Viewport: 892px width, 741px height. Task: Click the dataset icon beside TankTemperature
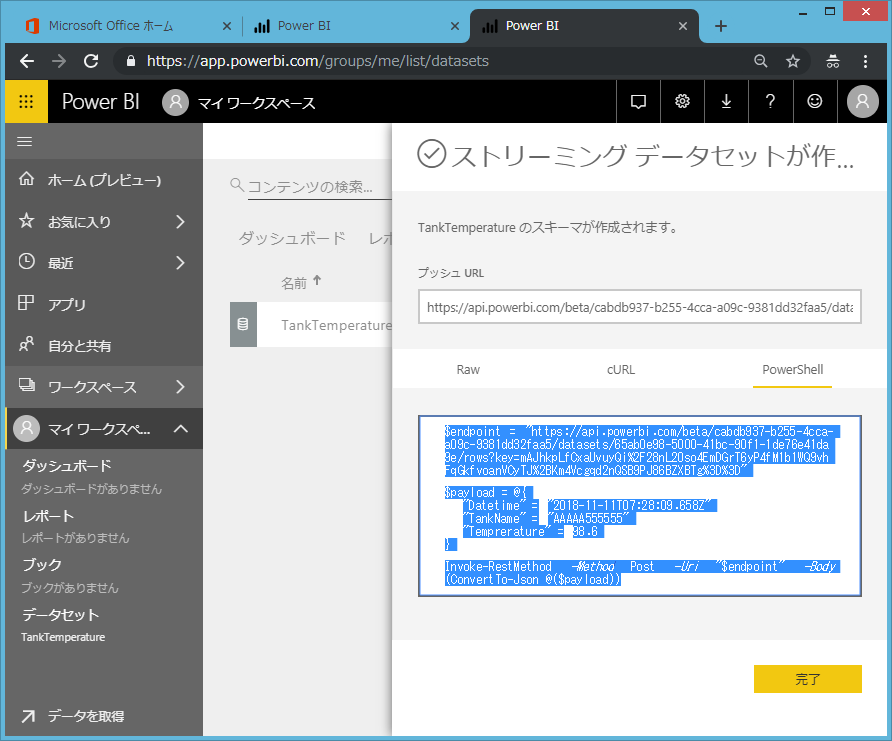[243, 325]
